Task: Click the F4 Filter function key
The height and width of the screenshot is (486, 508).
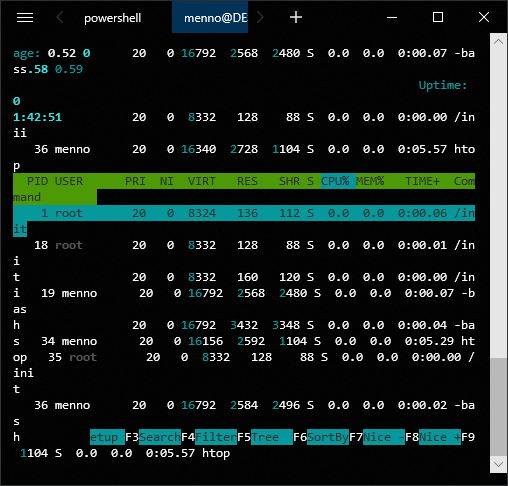Action: (x=209, y=437)
